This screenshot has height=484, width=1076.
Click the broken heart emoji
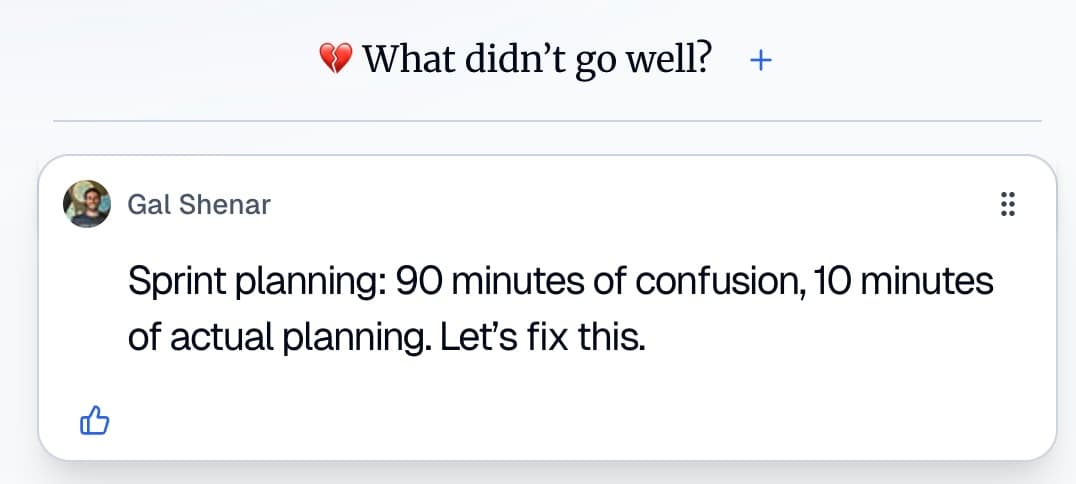coord(336,62)
